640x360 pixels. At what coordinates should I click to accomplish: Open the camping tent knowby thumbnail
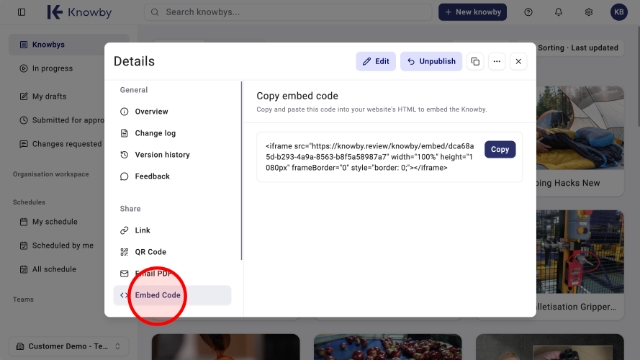point(580,128)
